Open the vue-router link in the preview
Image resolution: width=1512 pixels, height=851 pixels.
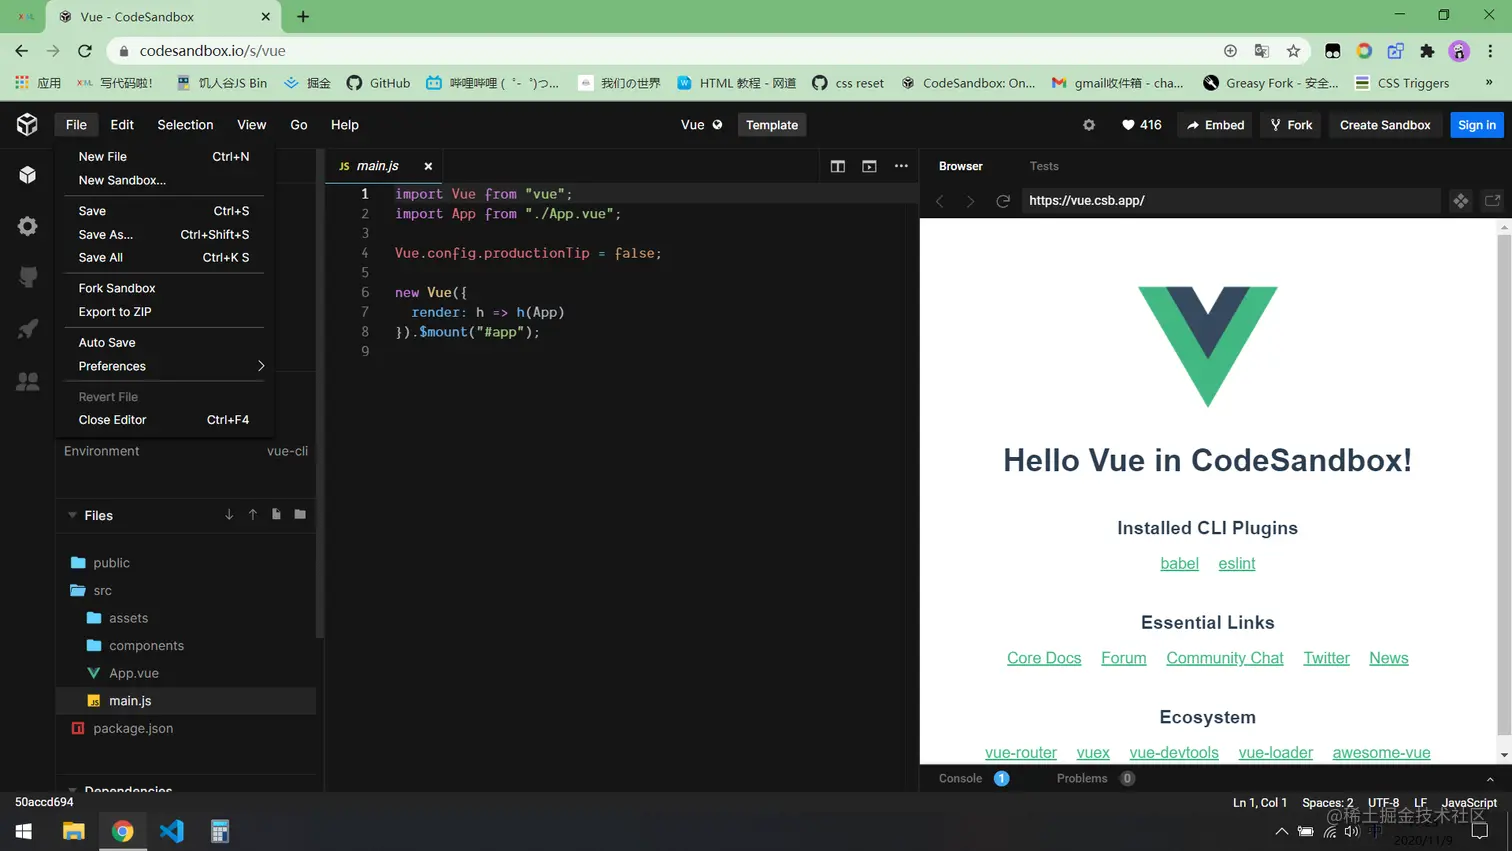1021,753
